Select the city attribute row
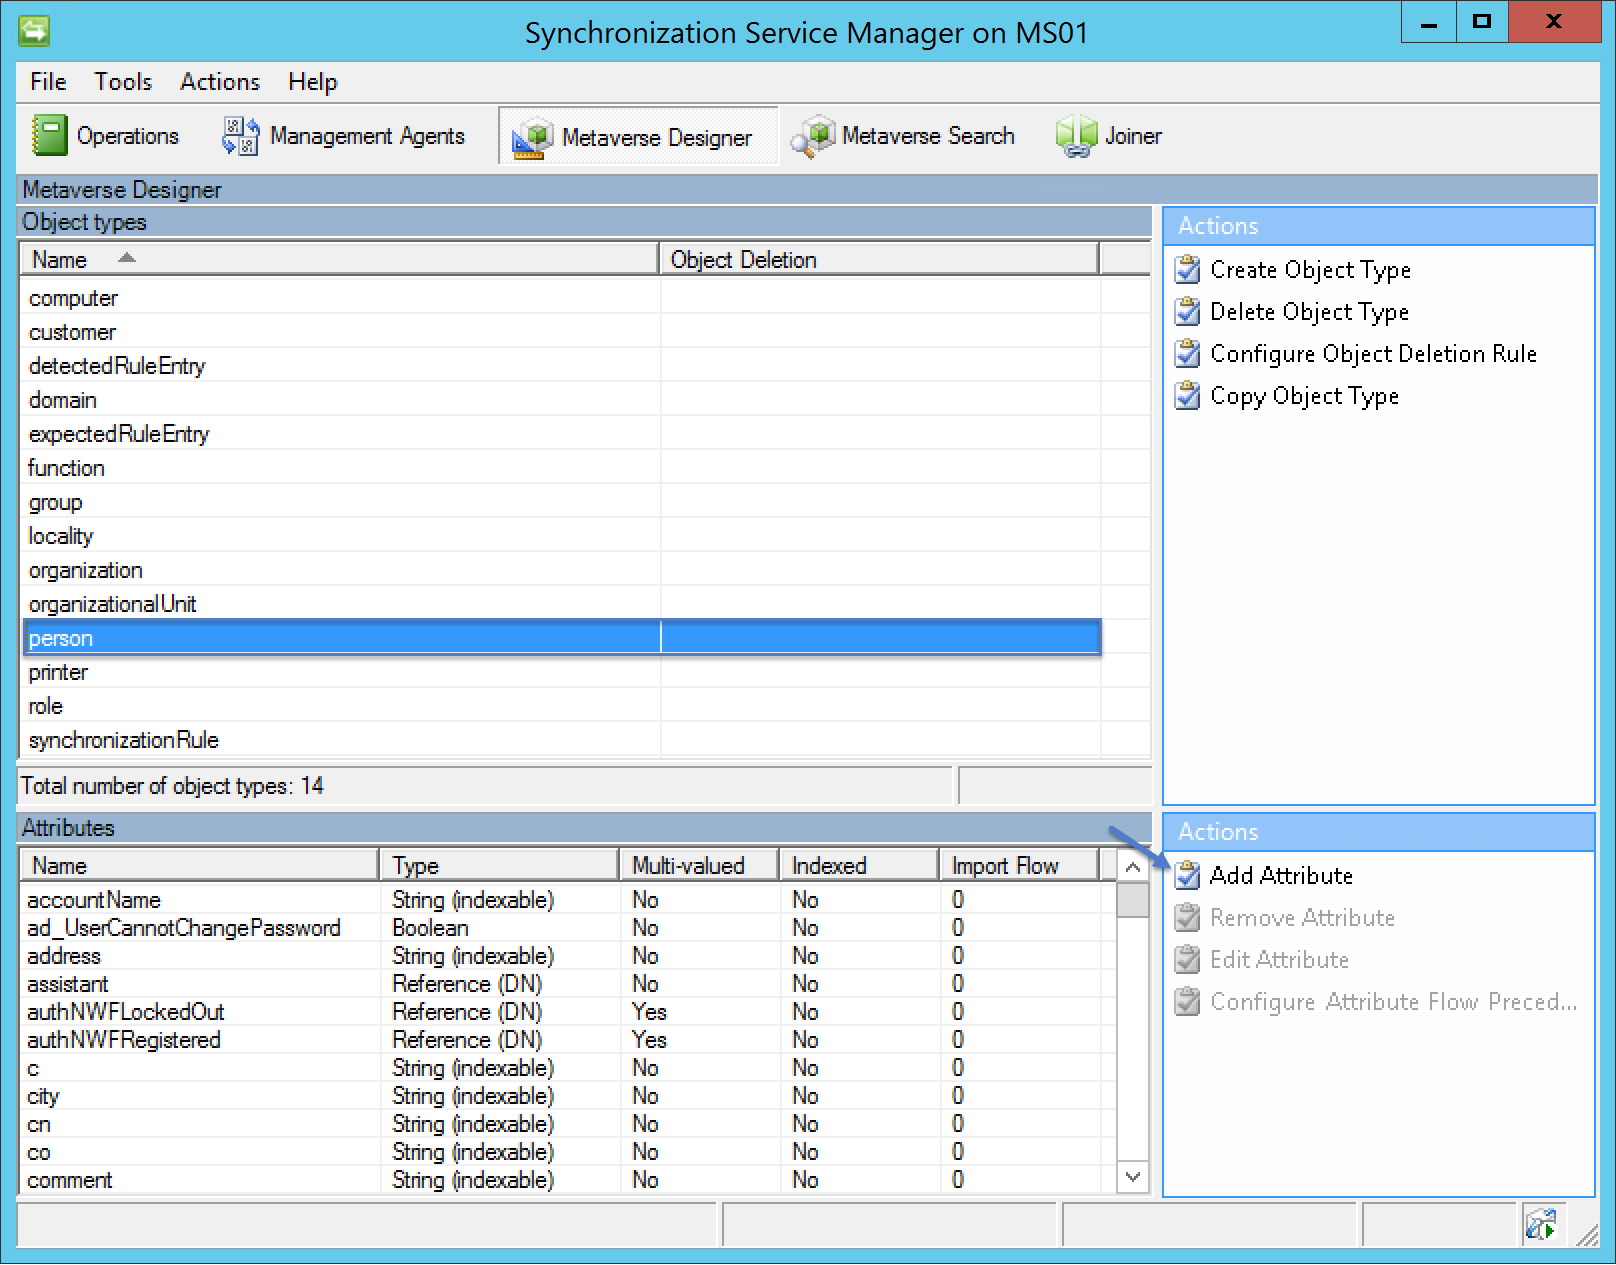Image resolution: width=1616 pixels, height=1265 pixels. point(567,1096)
